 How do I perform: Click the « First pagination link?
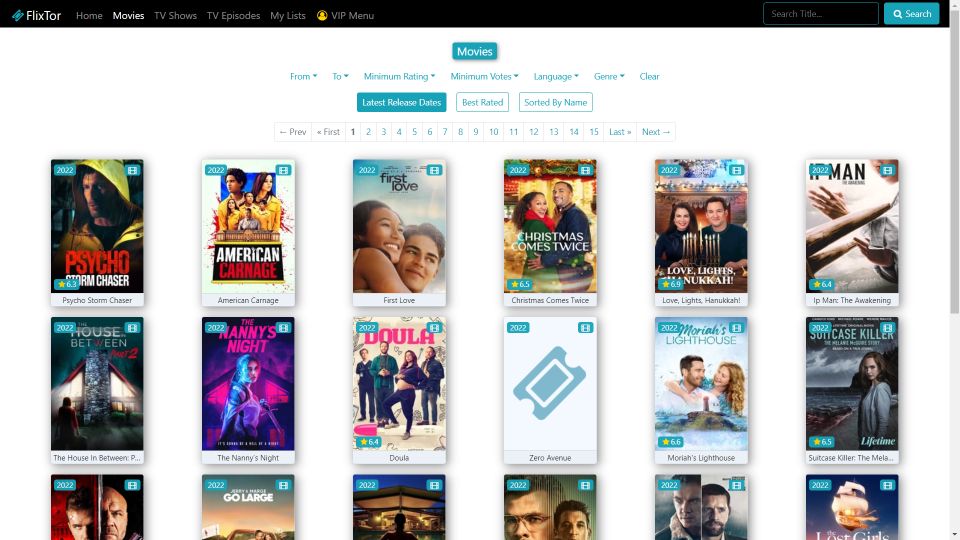(x=328, y=132)
